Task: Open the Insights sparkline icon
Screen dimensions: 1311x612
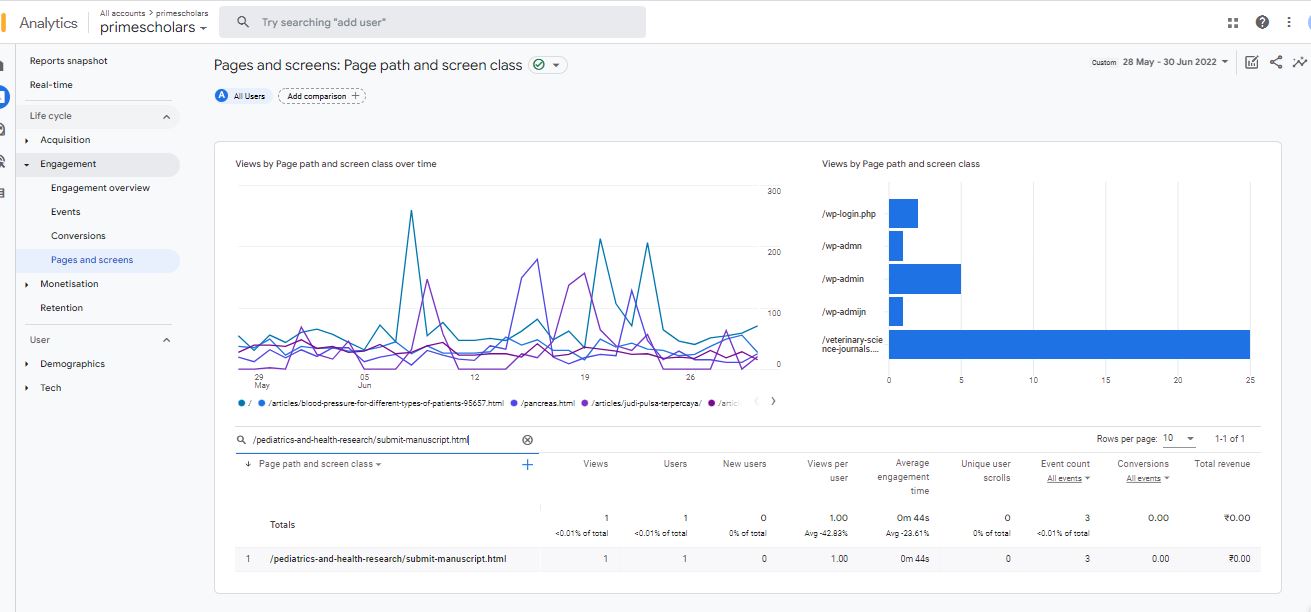Action: pos(1299,62)
